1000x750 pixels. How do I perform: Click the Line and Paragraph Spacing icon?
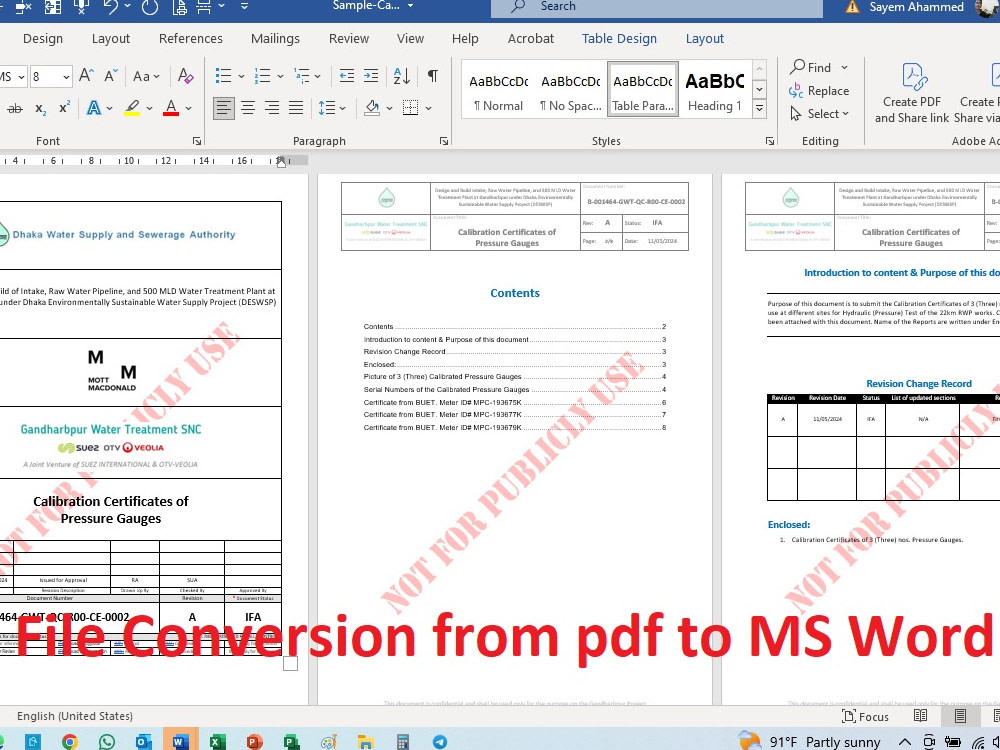click(327, 108)
